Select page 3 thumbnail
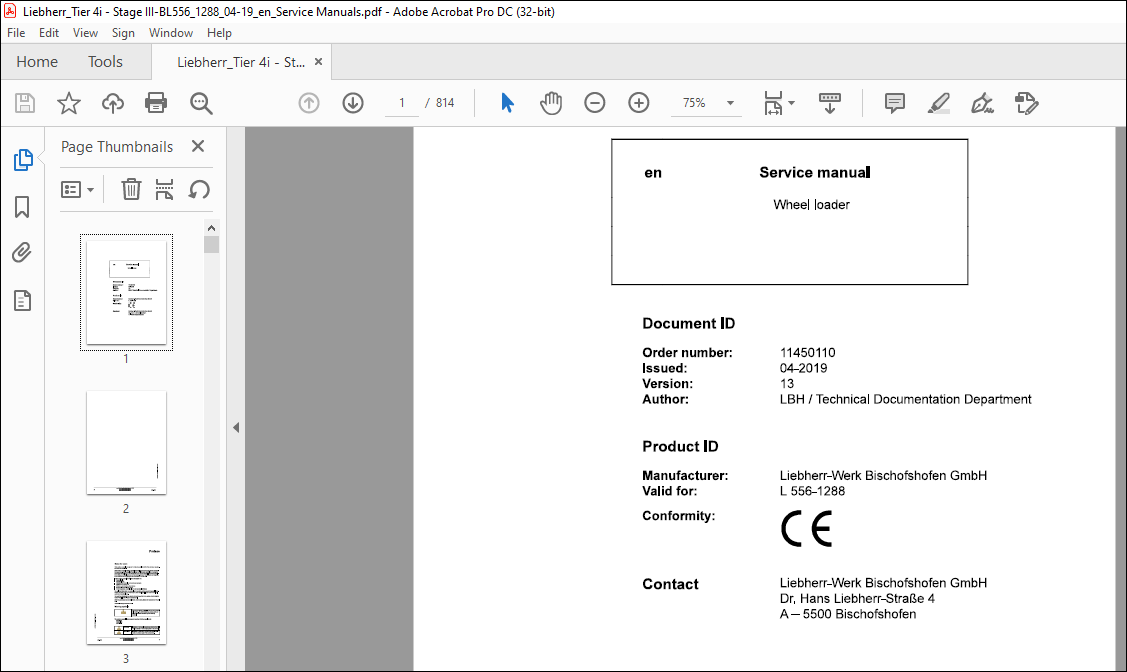1127x672 pixels. point(126,592)
